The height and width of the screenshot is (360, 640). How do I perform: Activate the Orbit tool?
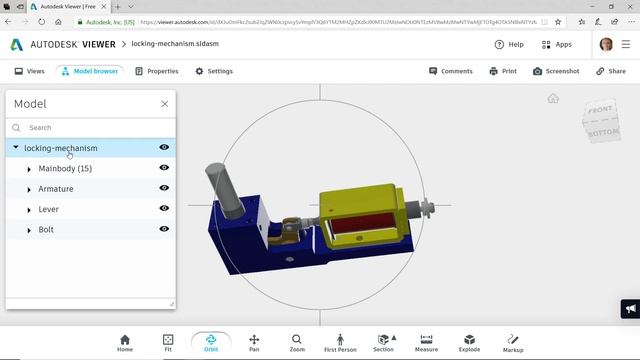[211, 343]
